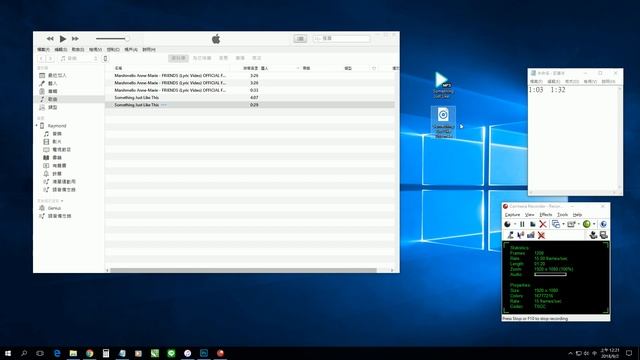Open the Windows notification center

tap(629, 353)
